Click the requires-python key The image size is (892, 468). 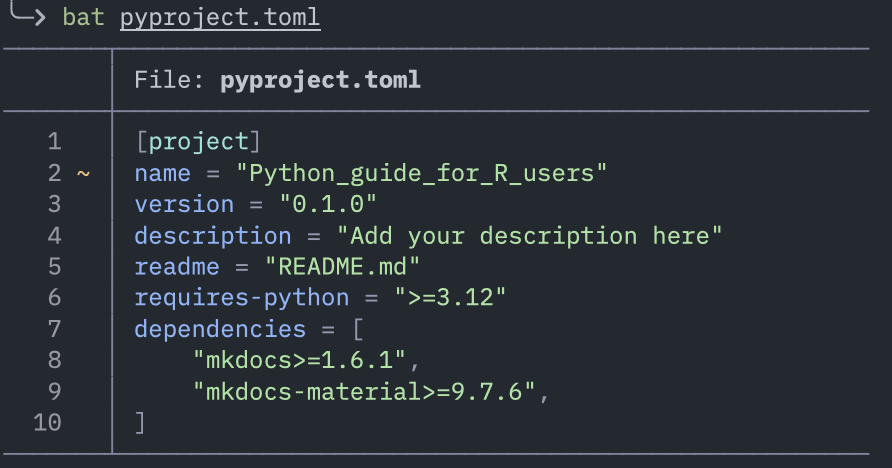point(242,298)
